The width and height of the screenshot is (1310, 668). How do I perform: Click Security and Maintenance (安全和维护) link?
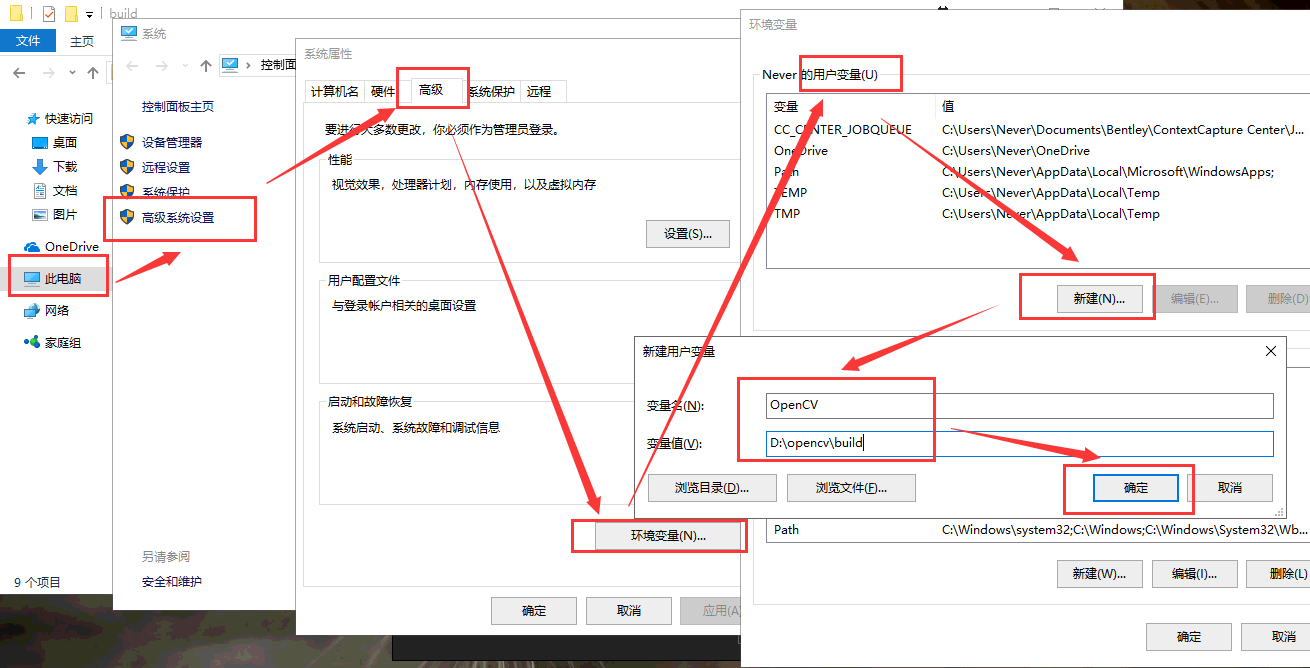click(172, 582)
